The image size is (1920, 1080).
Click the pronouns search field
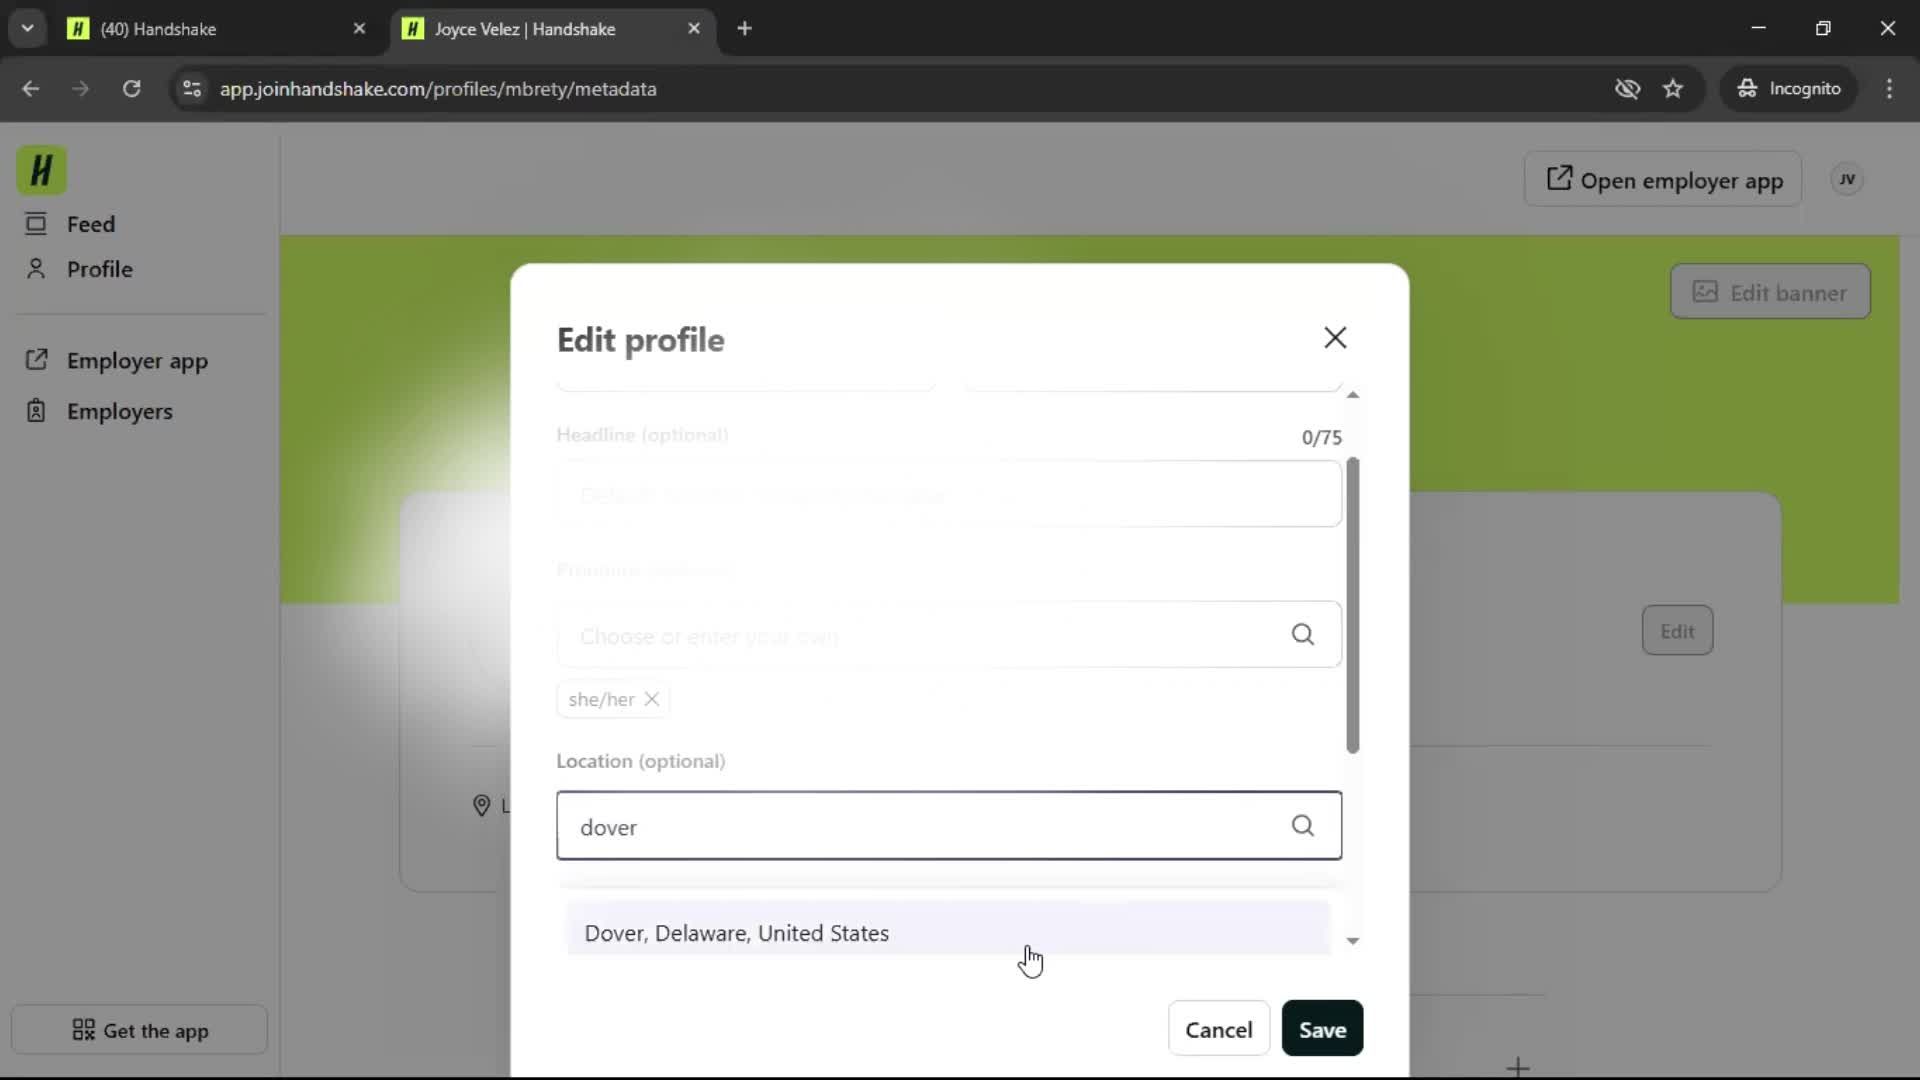tap(949, 635)
